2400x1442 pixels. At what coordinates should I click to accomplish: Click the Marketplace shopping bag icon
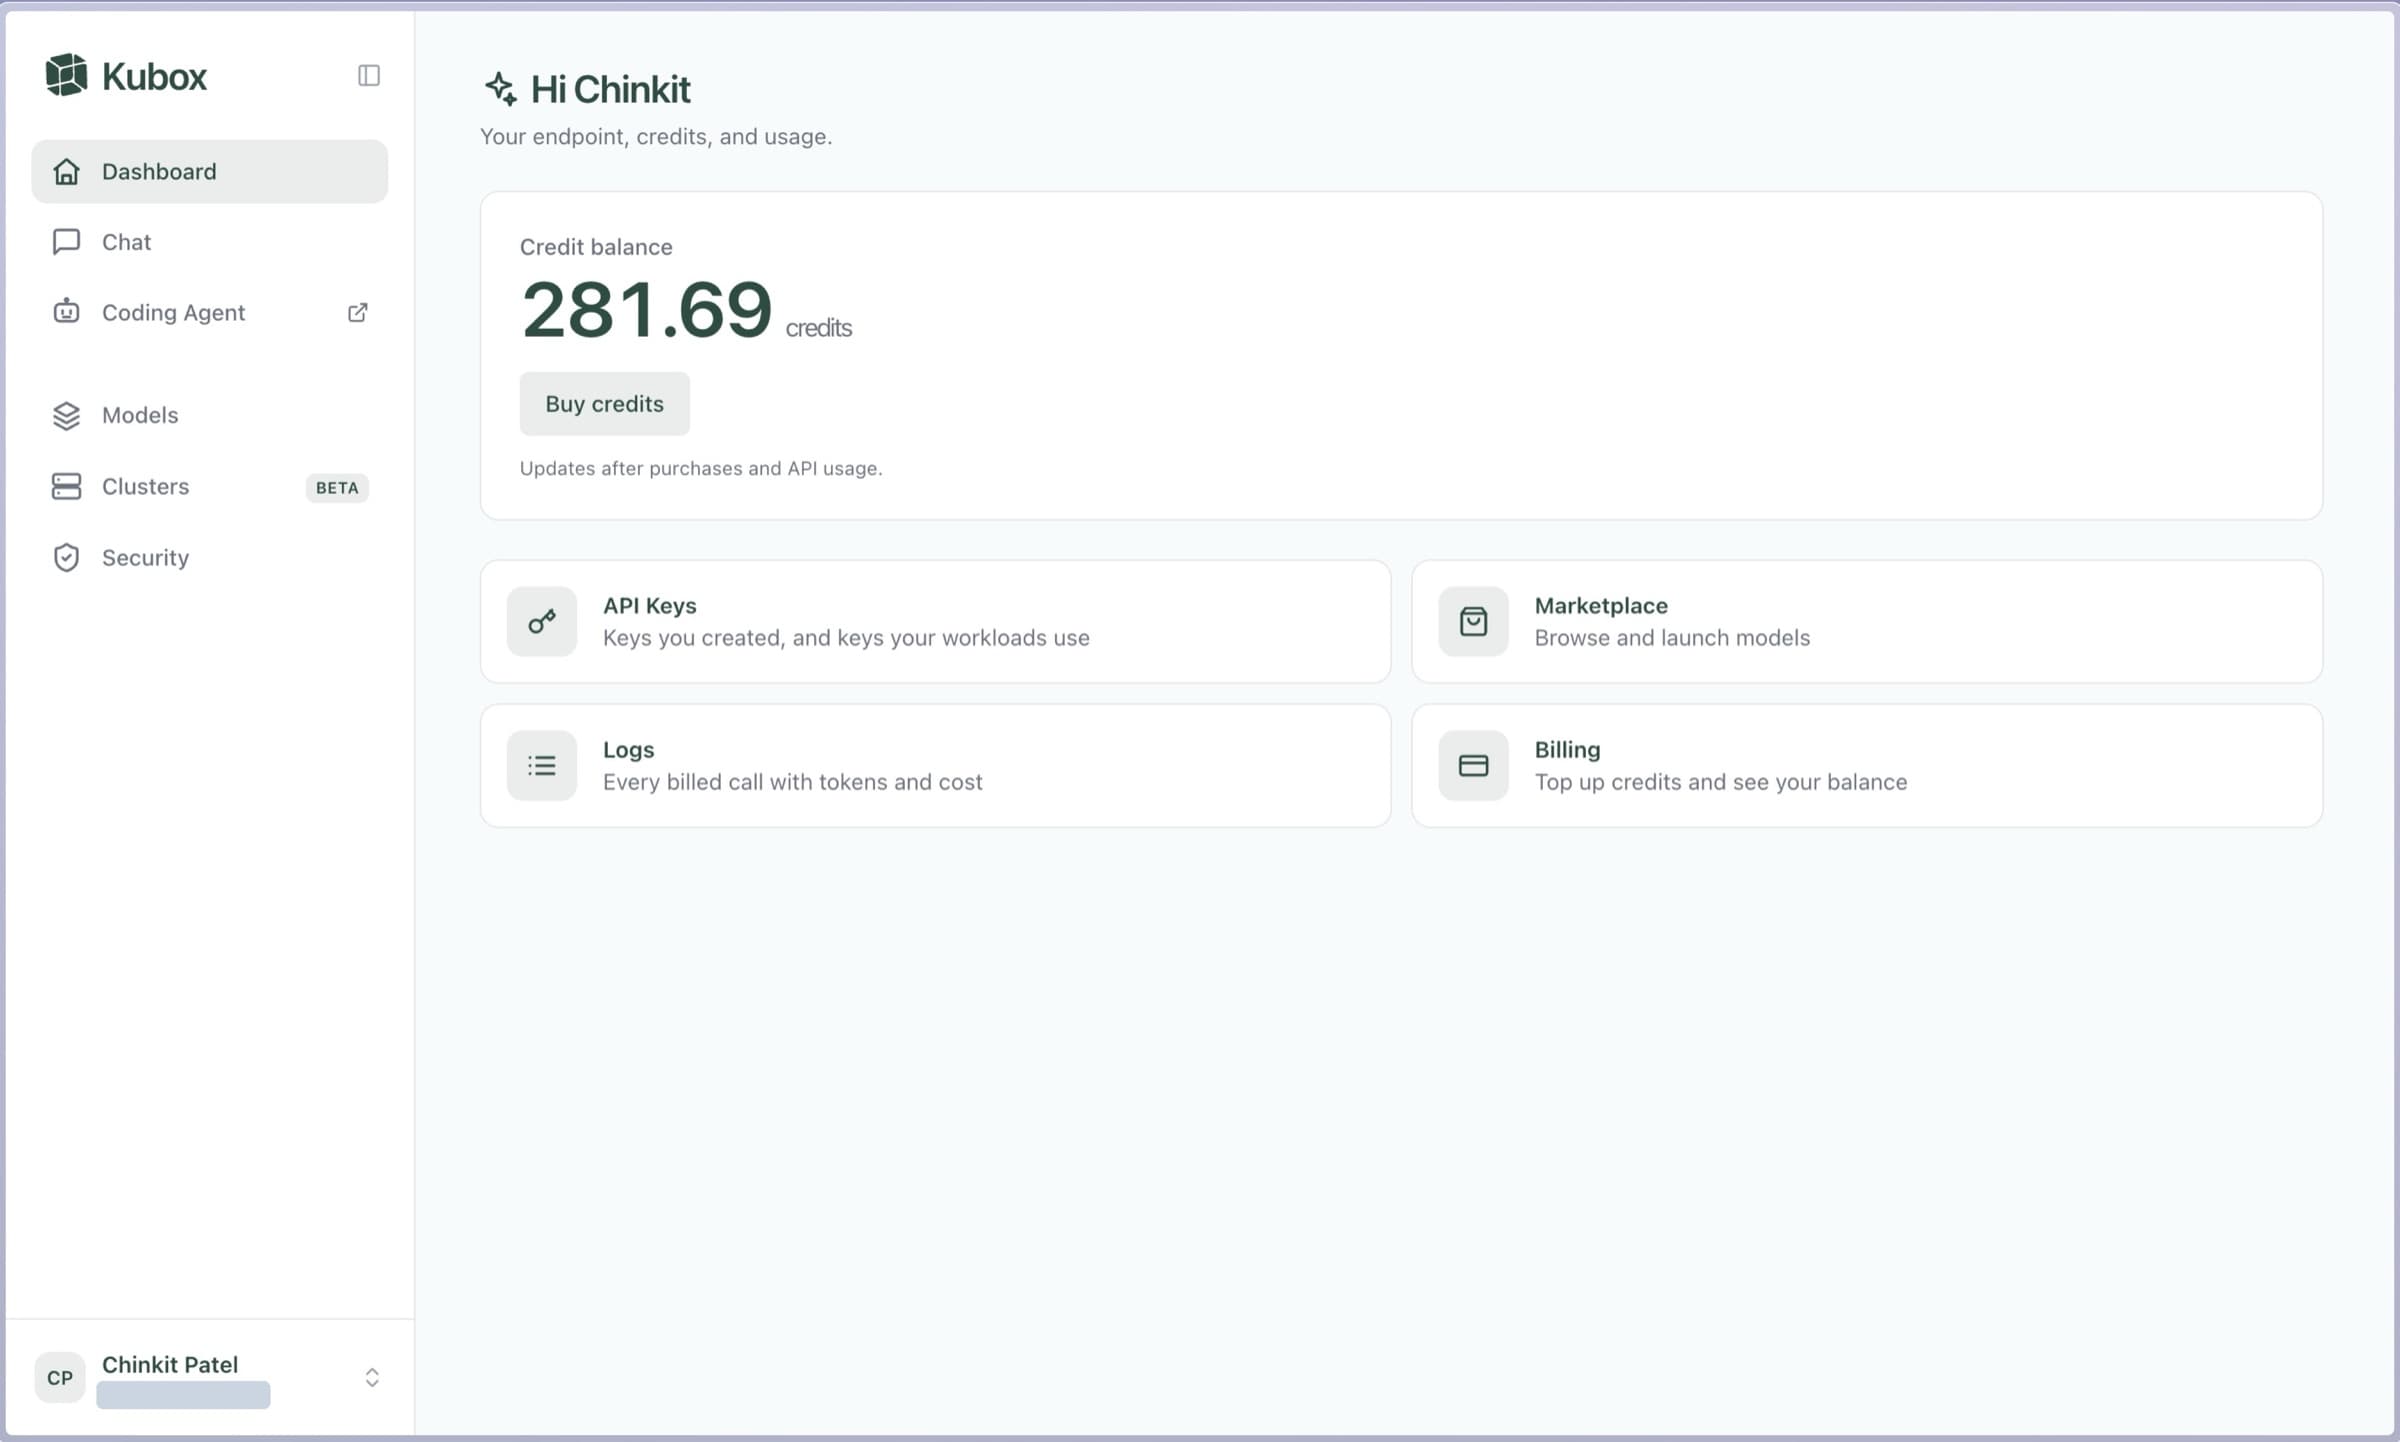[1473, 621]
